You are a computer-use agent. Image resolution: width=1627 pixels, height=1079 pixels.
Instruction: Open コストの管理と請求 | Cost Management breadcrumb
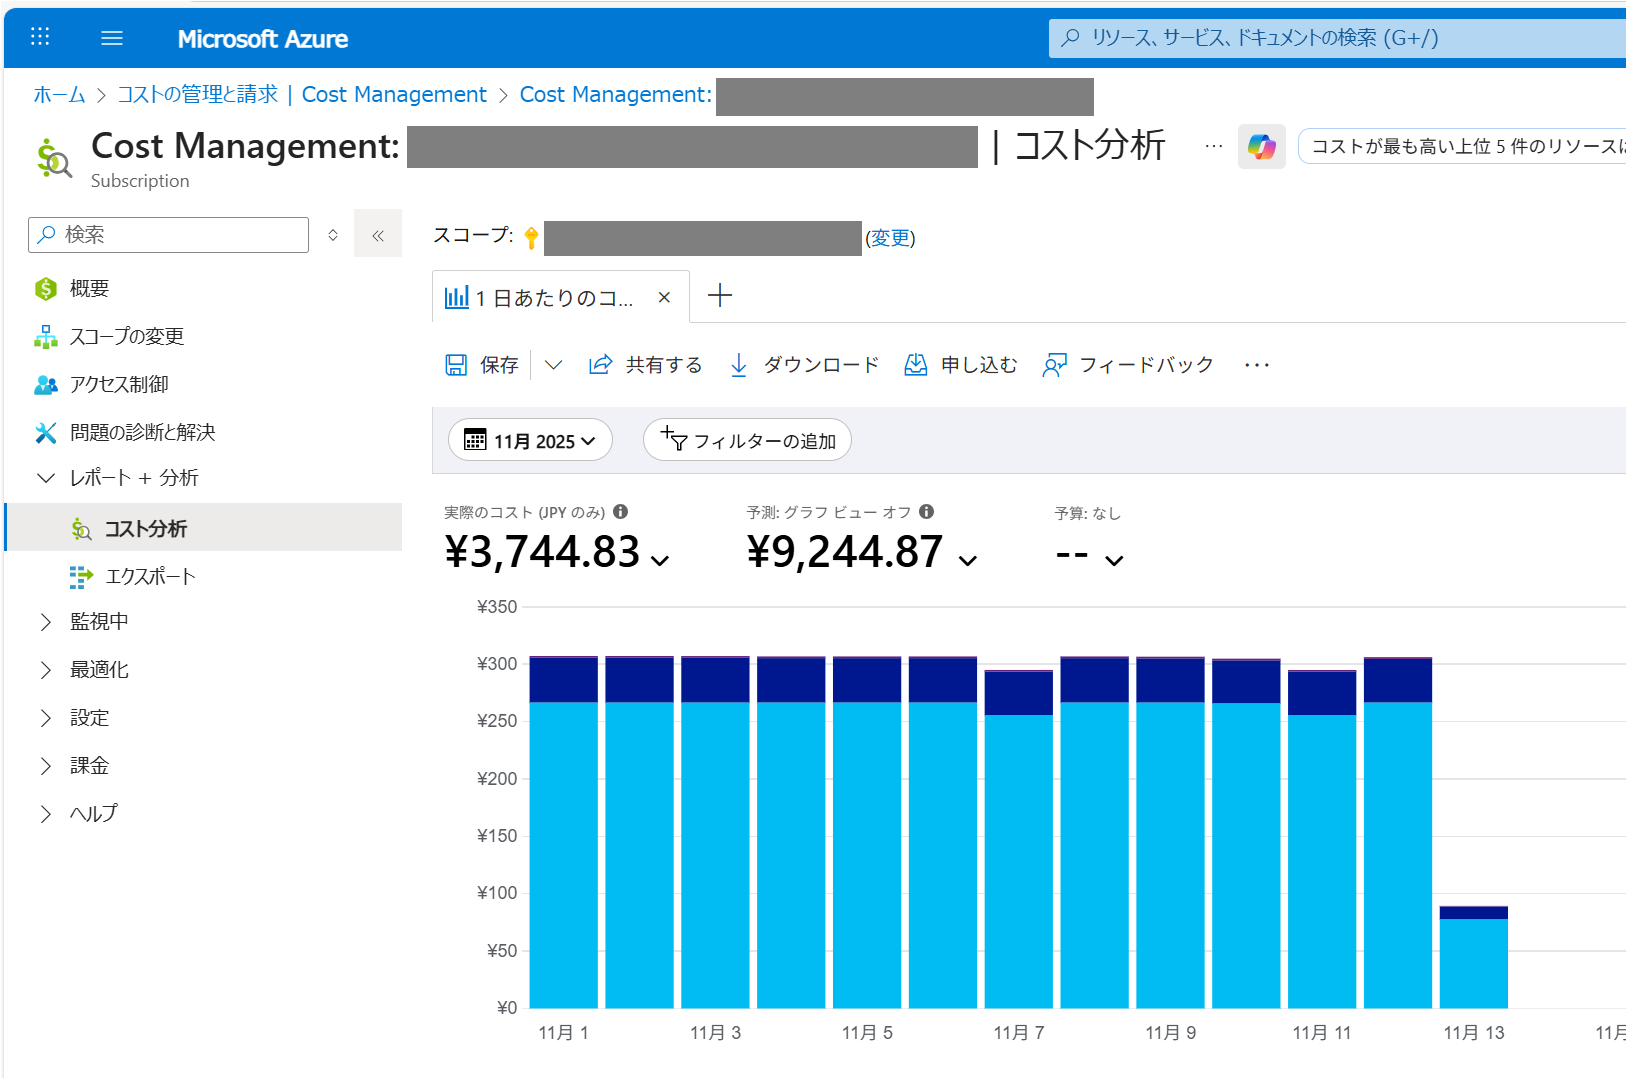click(x=301, y=95)
